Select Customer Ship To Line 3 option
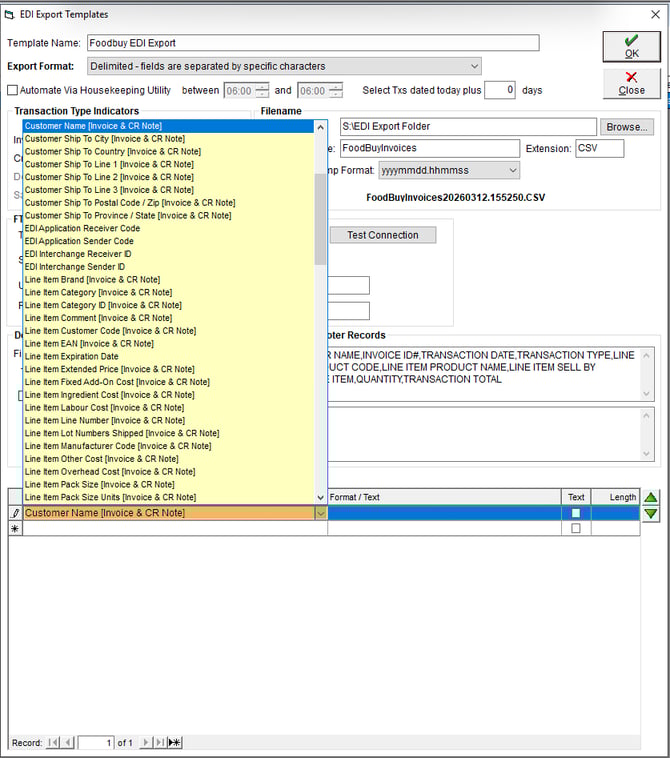The image size is (670, 758). [168, 190]
